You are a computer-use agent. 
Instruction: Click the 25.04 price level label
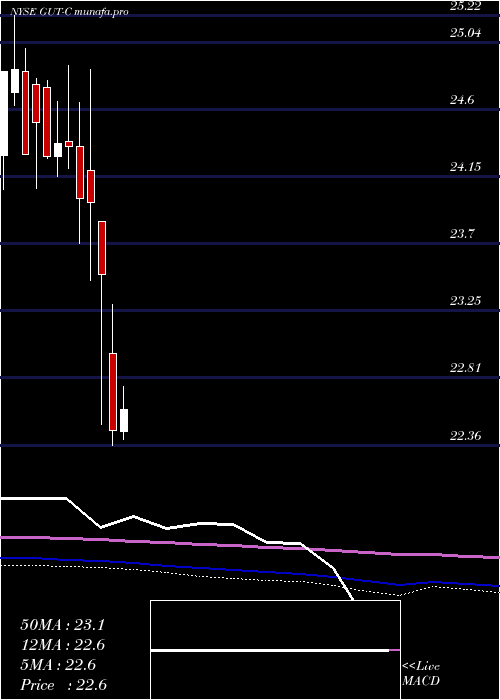click(x=465, y=33)
